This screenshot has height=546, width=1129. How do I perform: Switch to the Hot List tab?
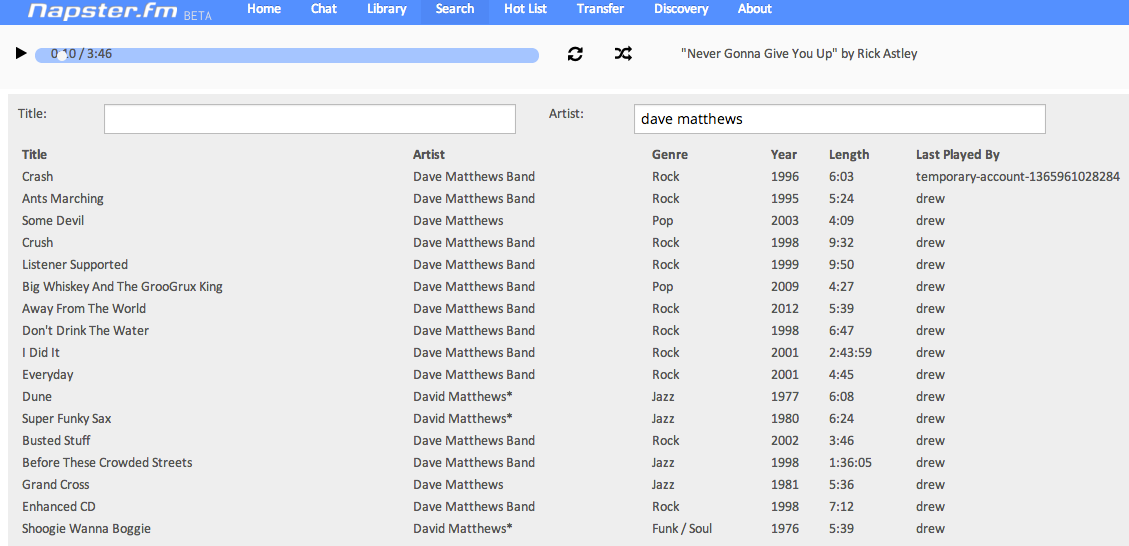tap(525, 9)
